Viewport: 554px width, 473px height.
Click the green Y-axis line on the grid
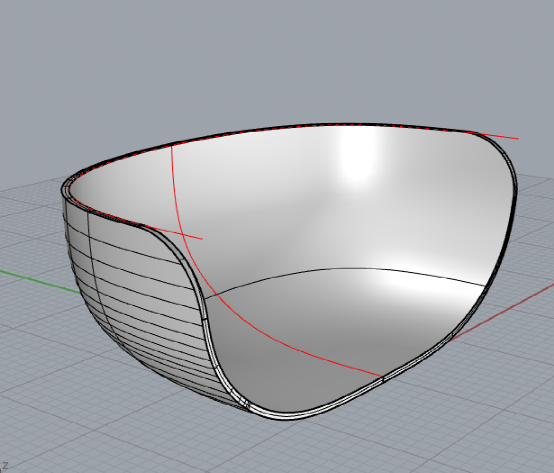[39, 282]
